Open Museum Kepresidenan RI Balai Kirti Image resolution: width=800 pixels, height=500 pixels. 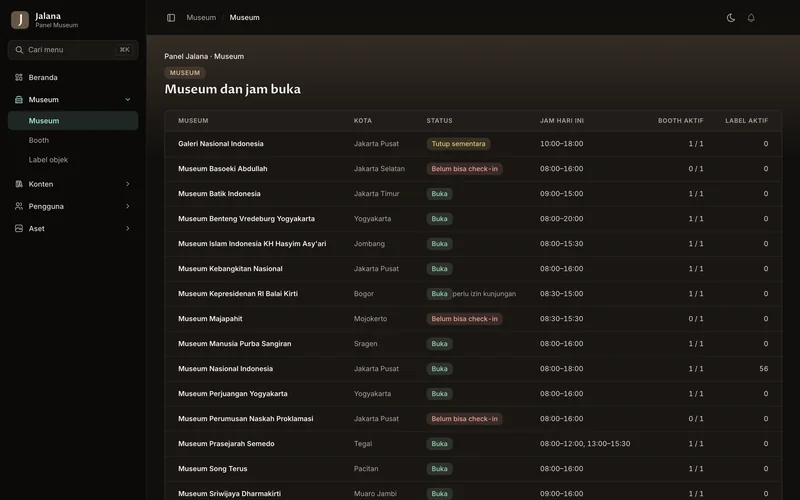tap(473, 294)
